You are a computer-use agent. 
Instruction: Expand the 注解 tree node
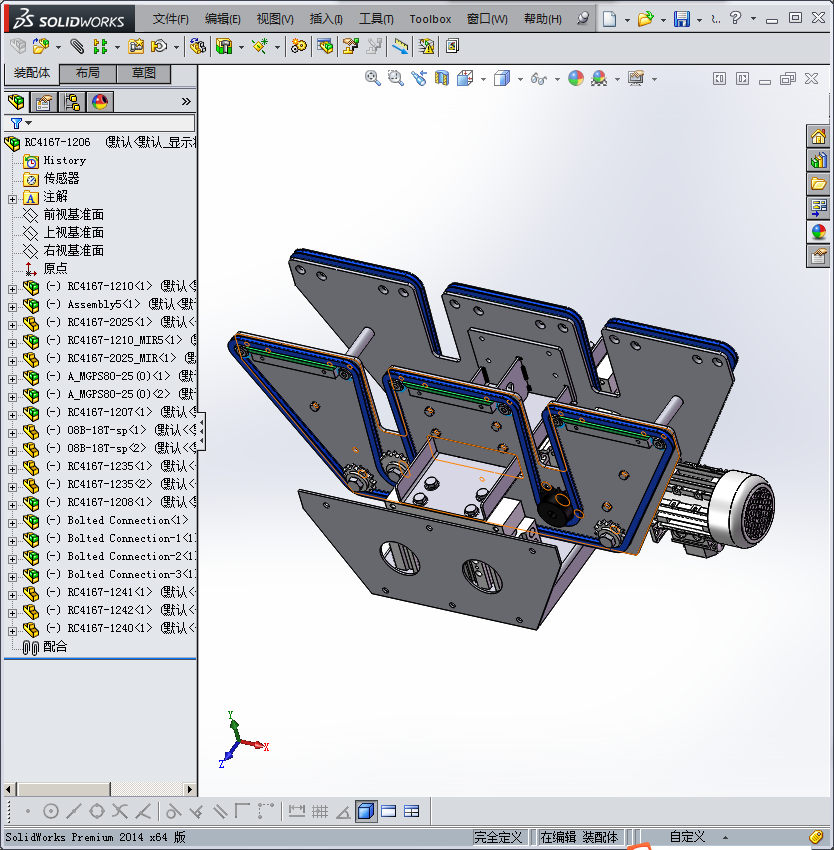[12, 199]
